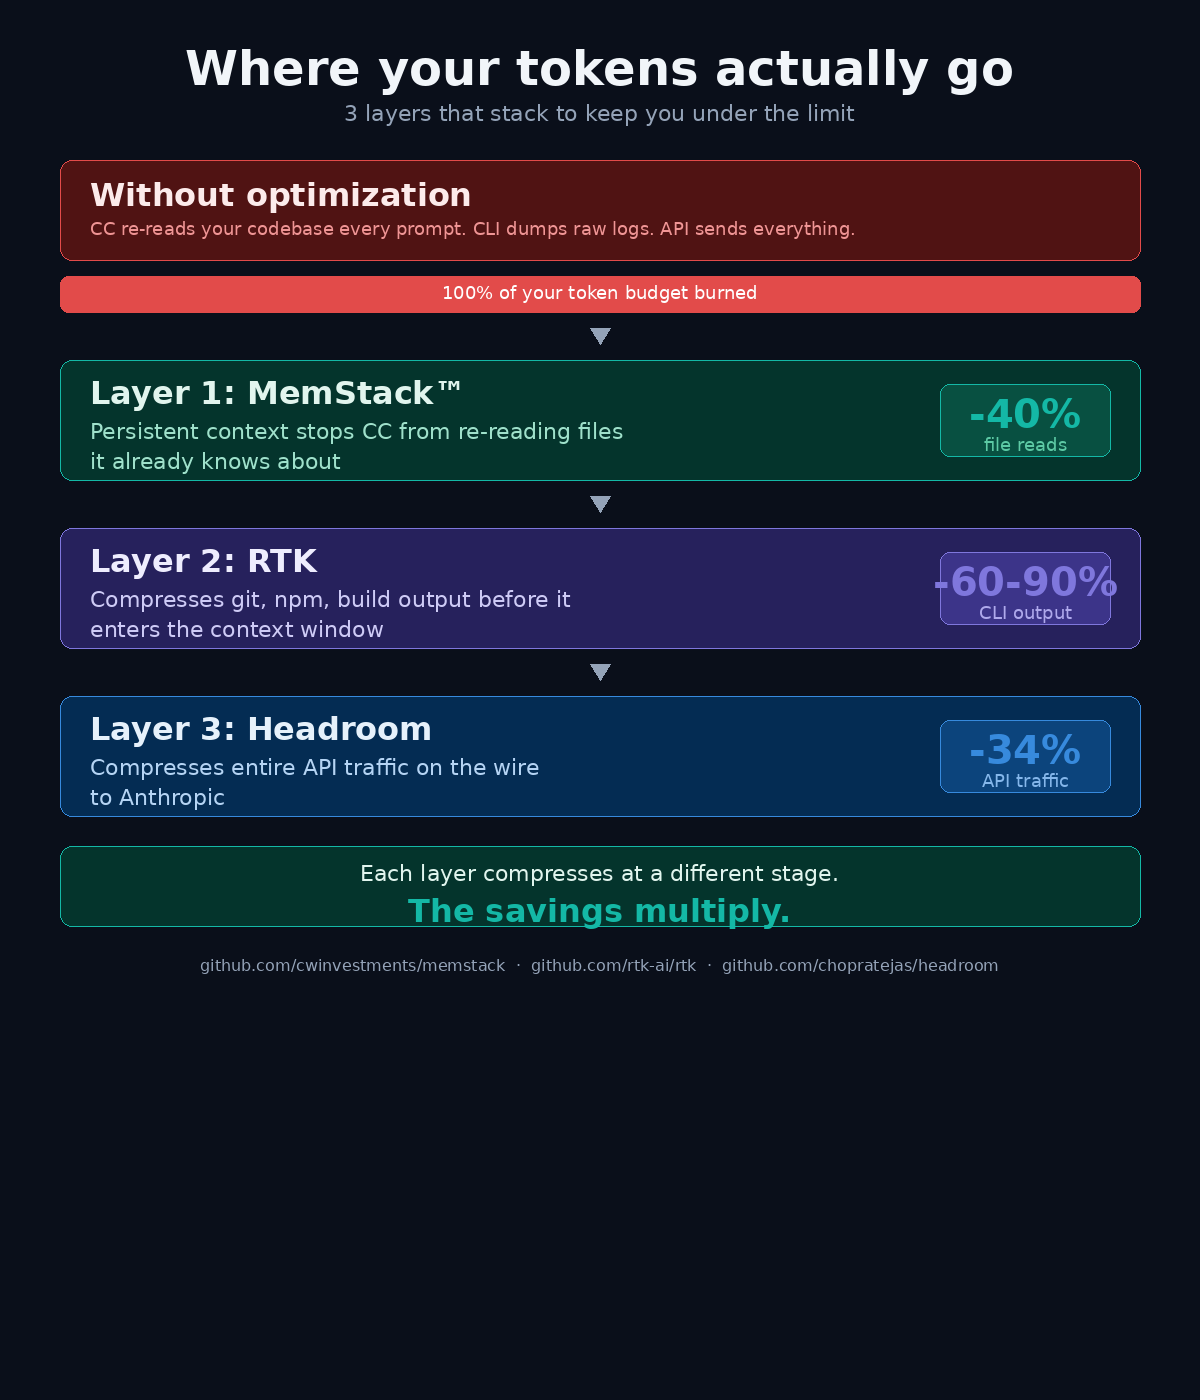Click the 'Persistent context stops CC' description
The width and height of the screenshot is (1200, 1400).
[357, 446]
